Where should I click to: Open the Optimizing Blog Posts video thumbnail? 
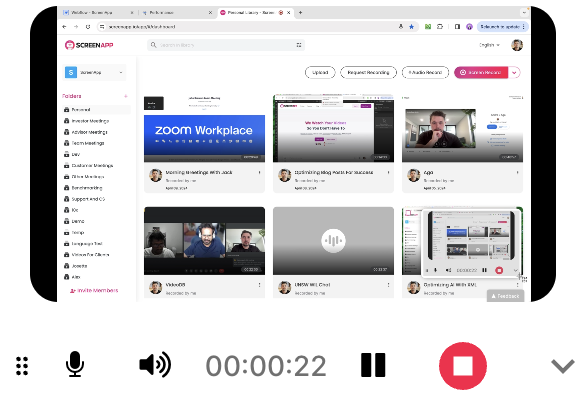tap(333, 129)
